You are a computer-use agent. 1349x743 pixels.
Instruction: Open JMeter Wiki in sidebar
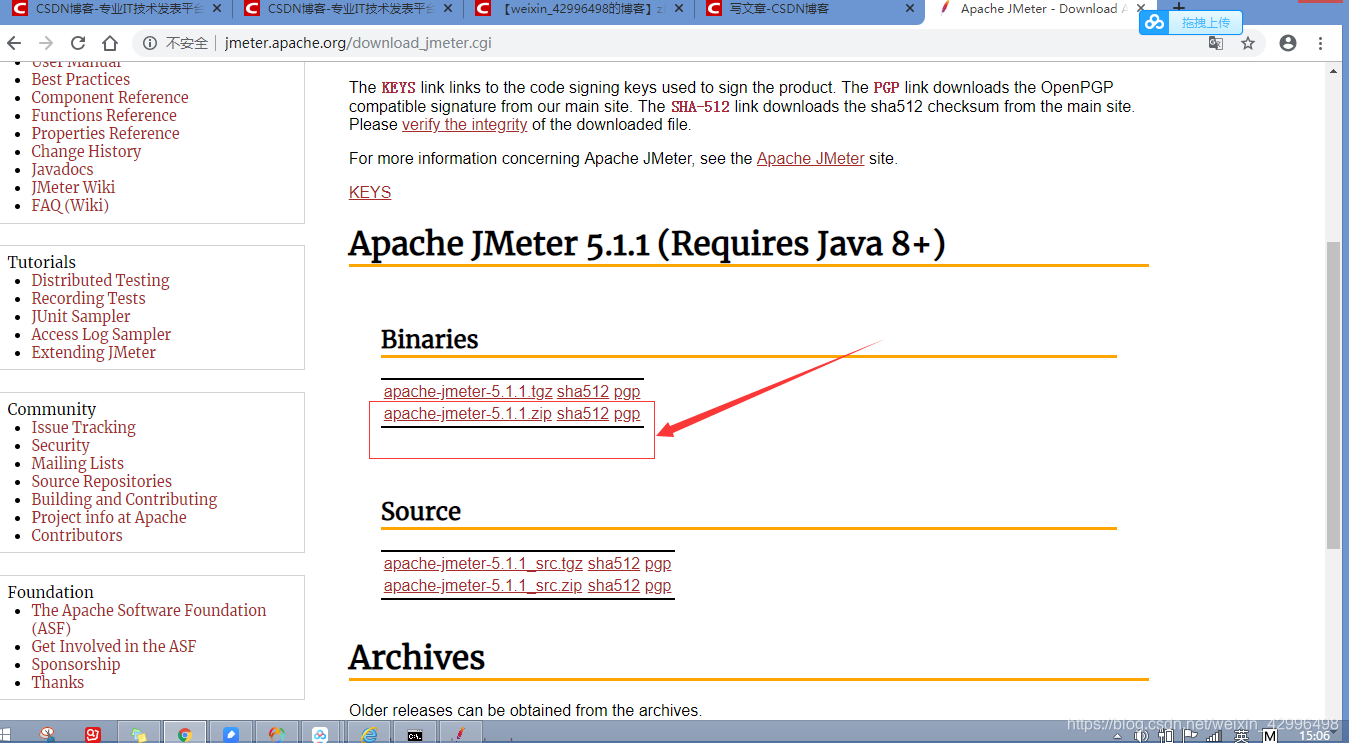pyautogui.click(x=73, y=188)
